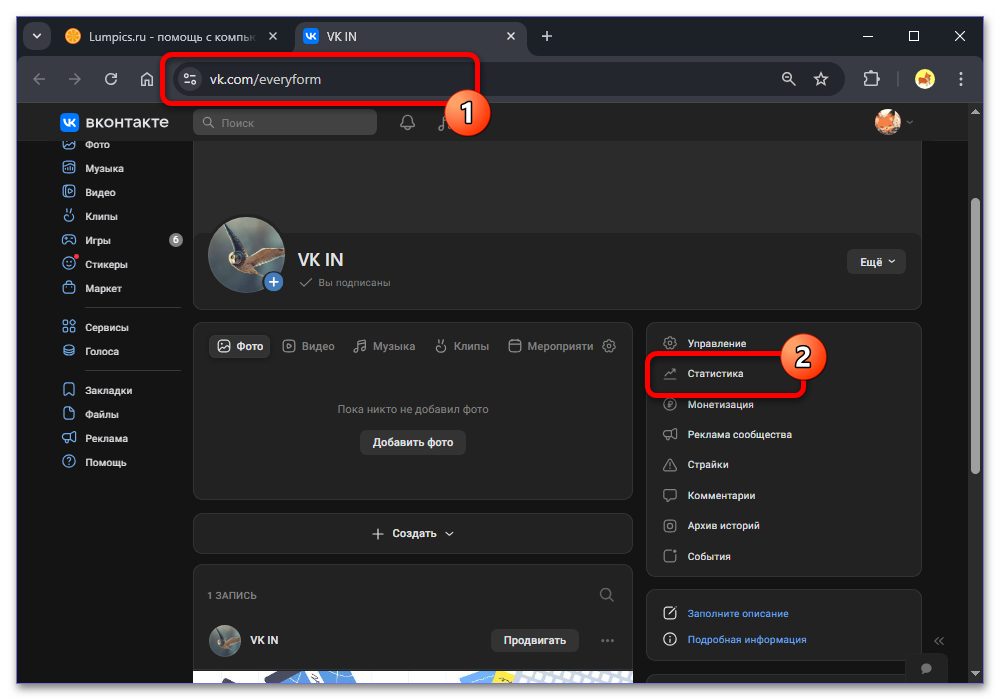Open Видео in left sidebar
This screenshot has width=1000, height=700.
point(89,192)
